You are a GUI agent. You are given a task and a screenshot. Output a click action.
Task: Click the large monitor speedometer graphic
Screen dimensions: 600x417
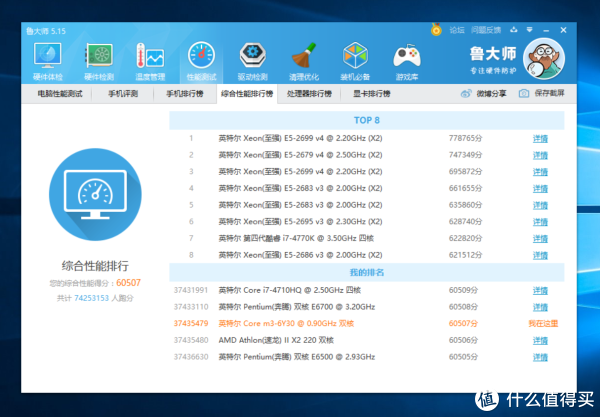tap(95, 194)
